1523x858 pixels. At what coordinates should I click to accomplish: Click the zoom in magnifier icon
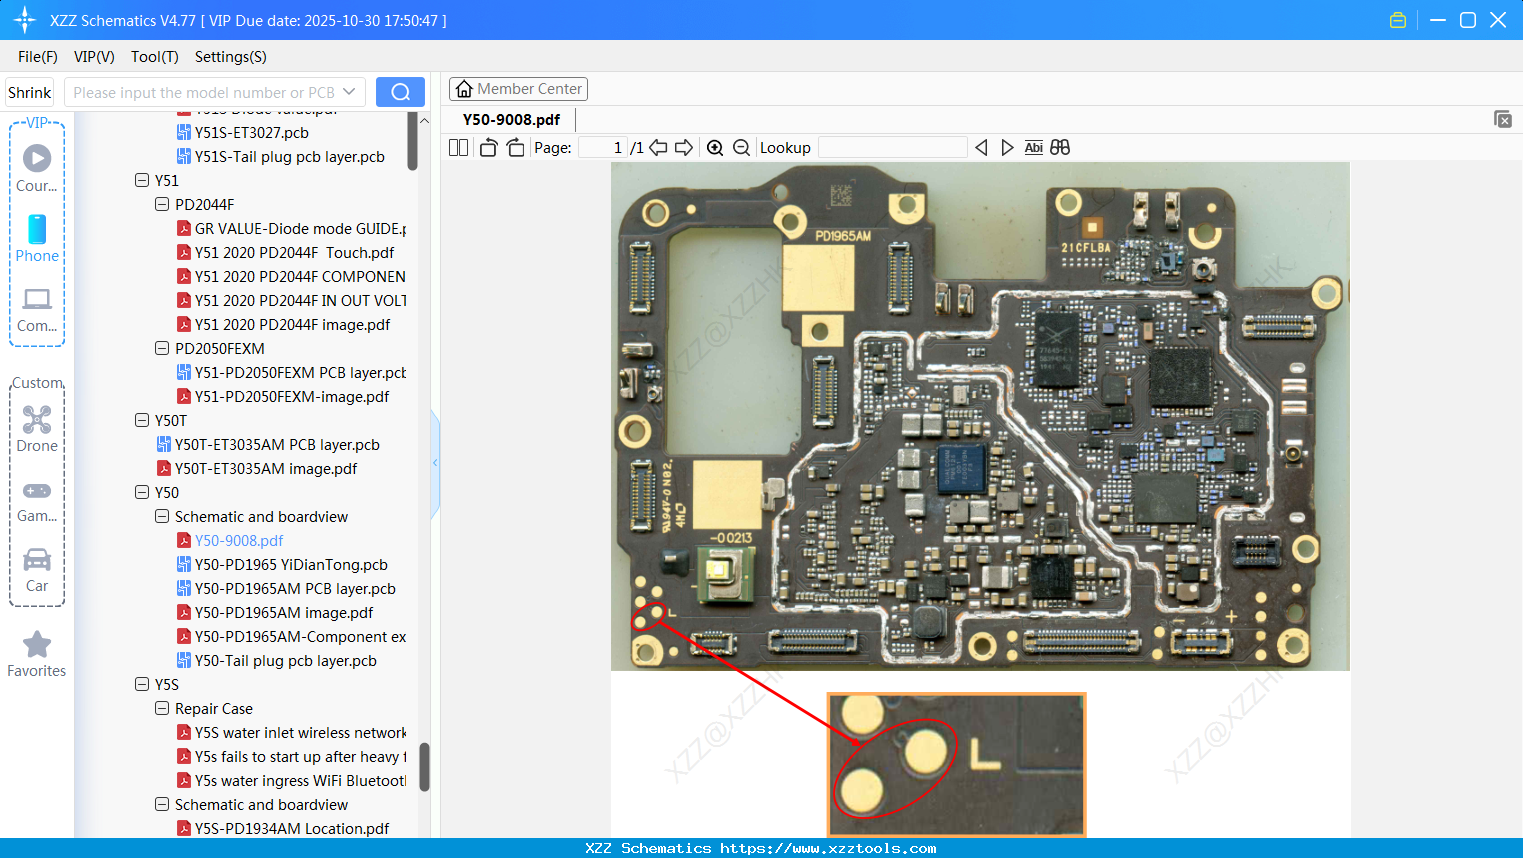click(715, 148)
